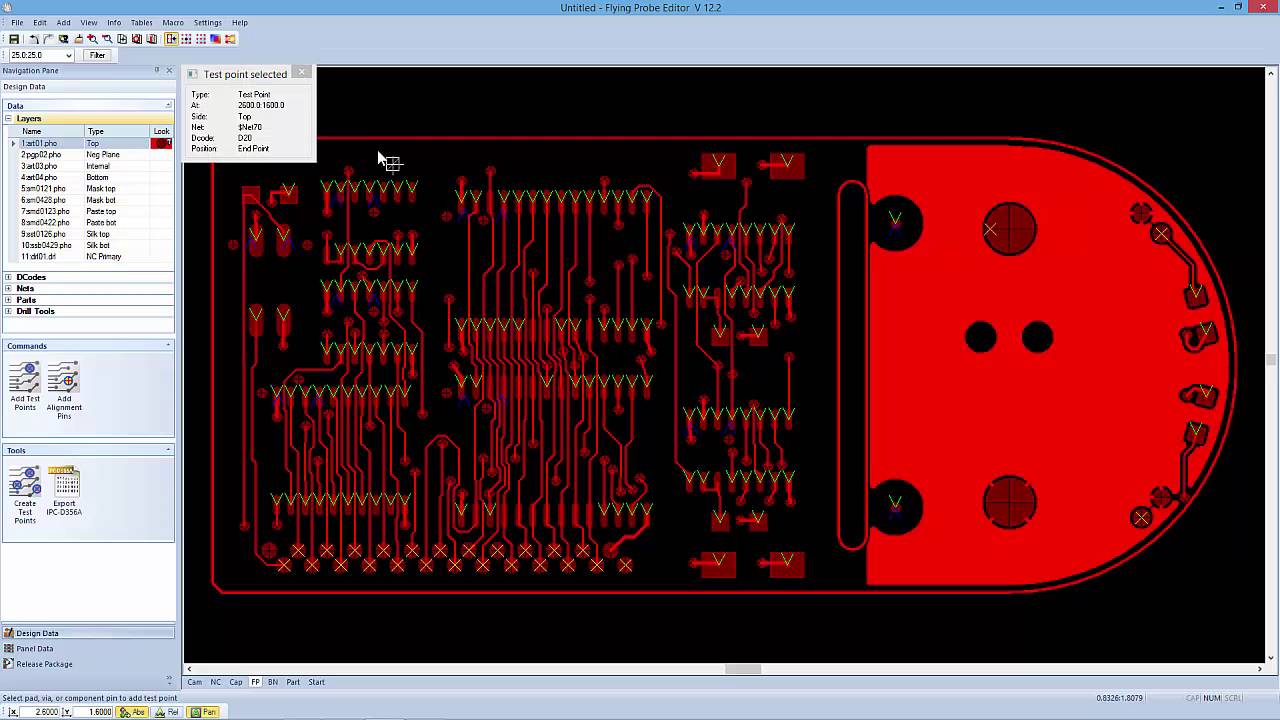The height and width of the screenshot is (720, 1280).
Task: Toggle the Pan mode button
Action: 205,712
